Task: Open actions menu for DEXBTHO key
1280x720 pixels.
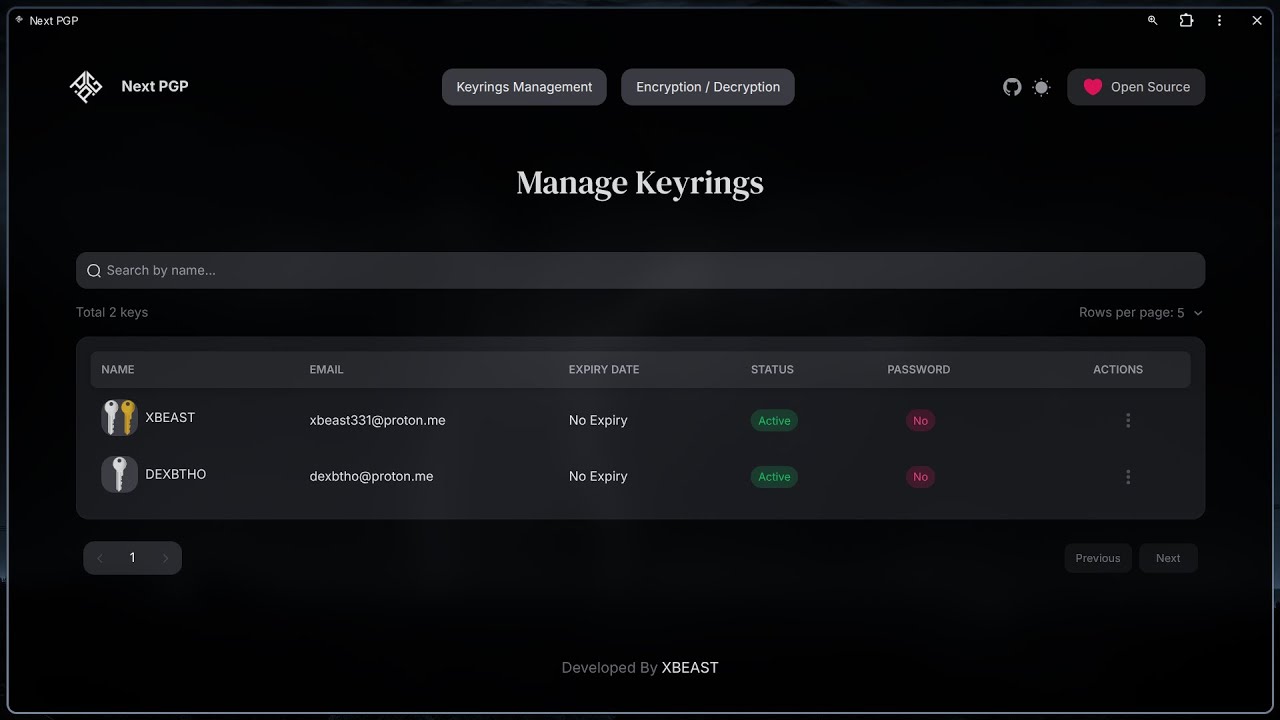Action: point(1128,477)
